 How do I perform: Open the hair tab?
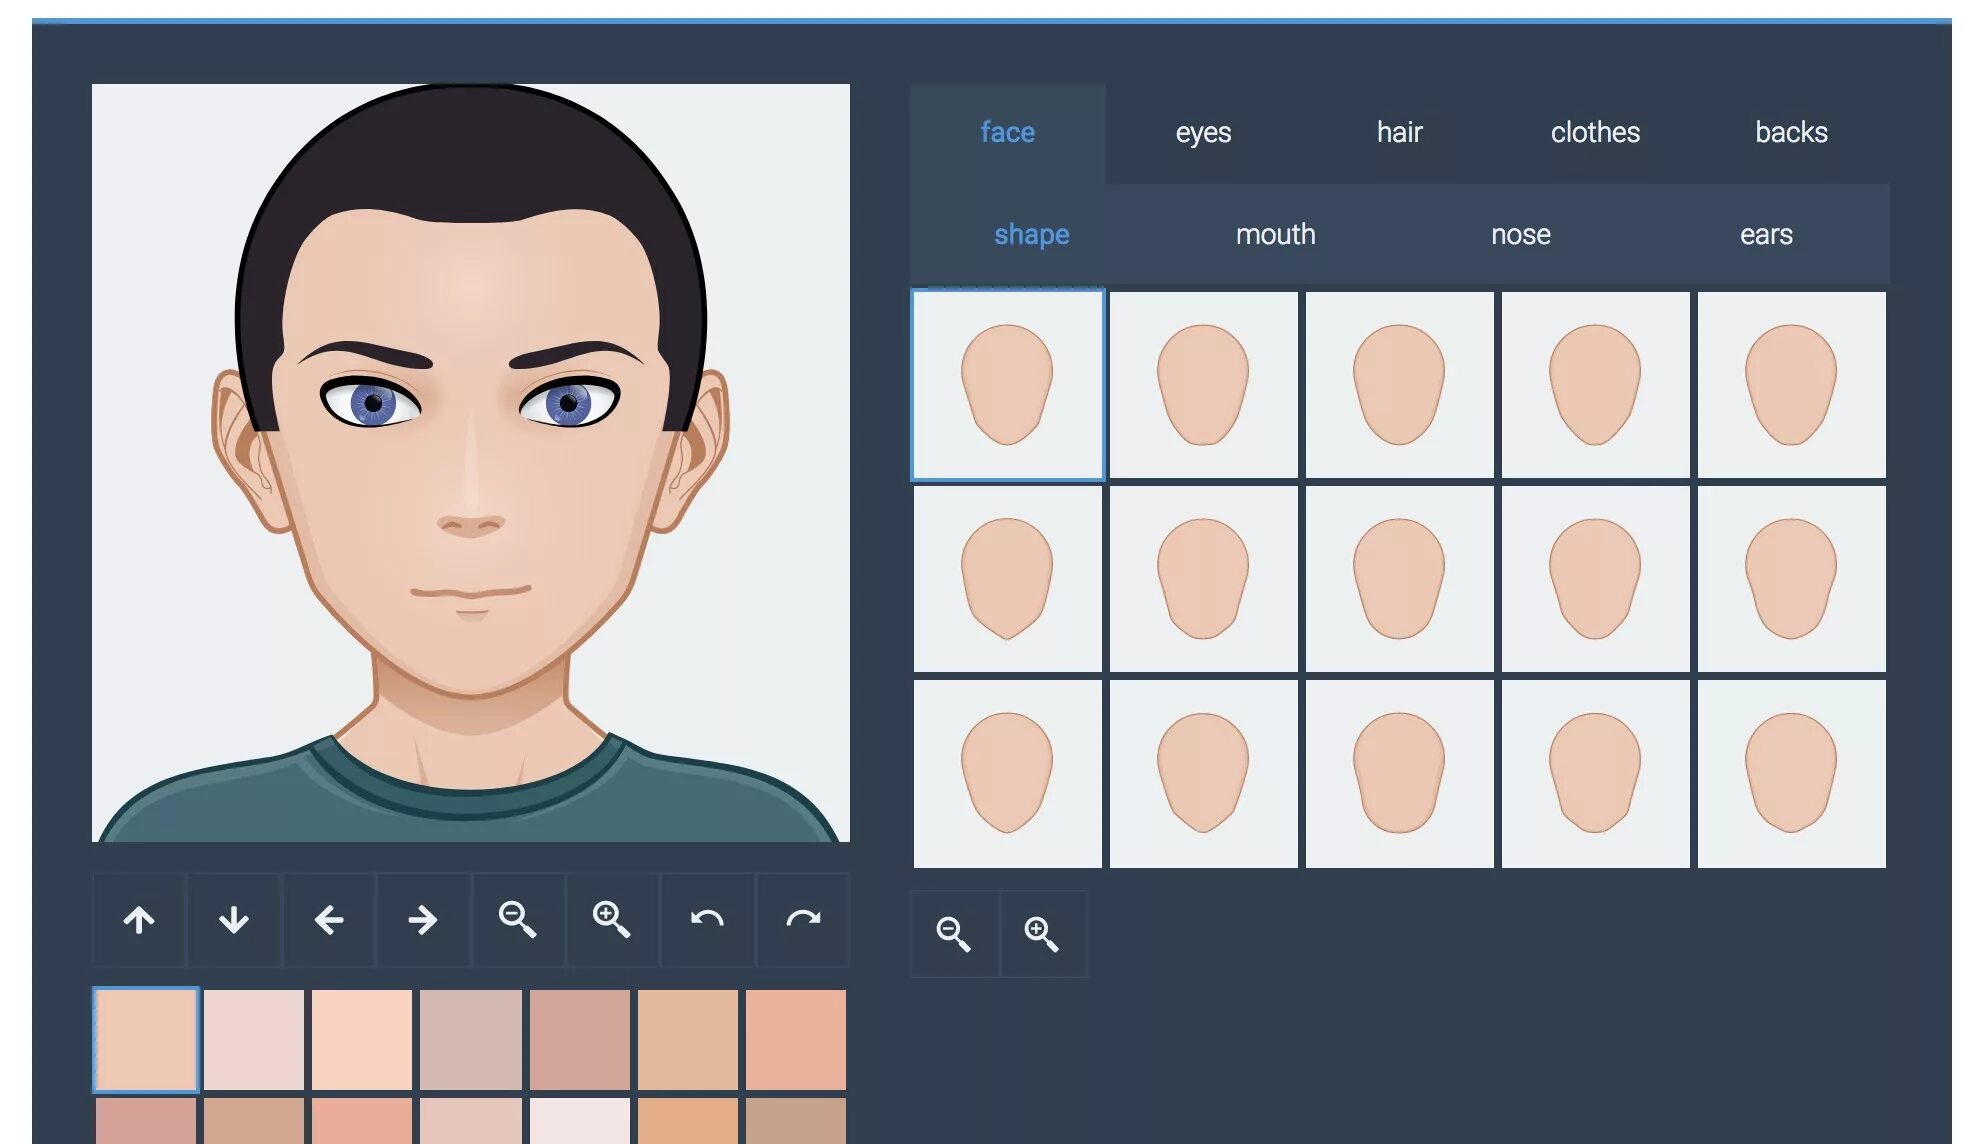[1399, 132]
